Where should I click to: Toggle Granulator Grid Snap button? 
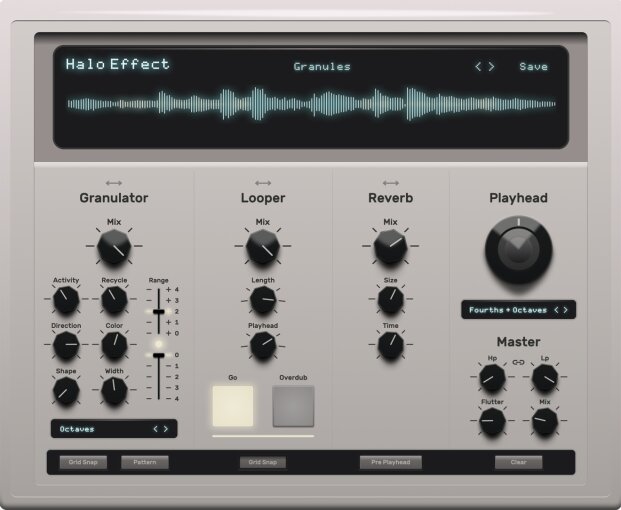click(x=83, y=462)
